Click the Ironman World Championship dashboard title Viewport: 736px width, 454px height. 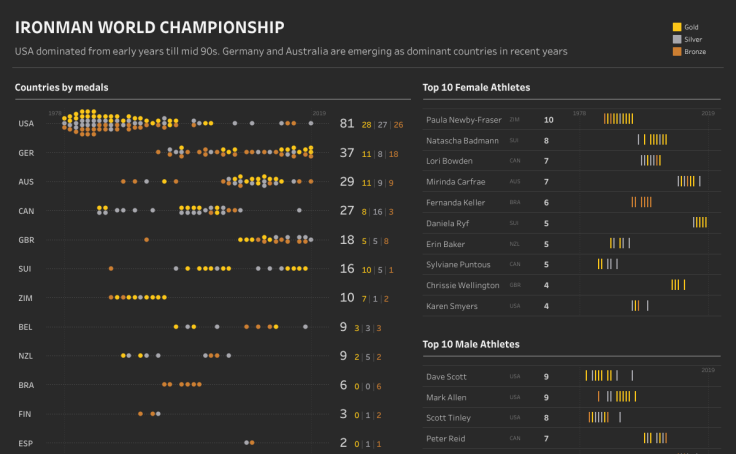(x=149, y=28)
